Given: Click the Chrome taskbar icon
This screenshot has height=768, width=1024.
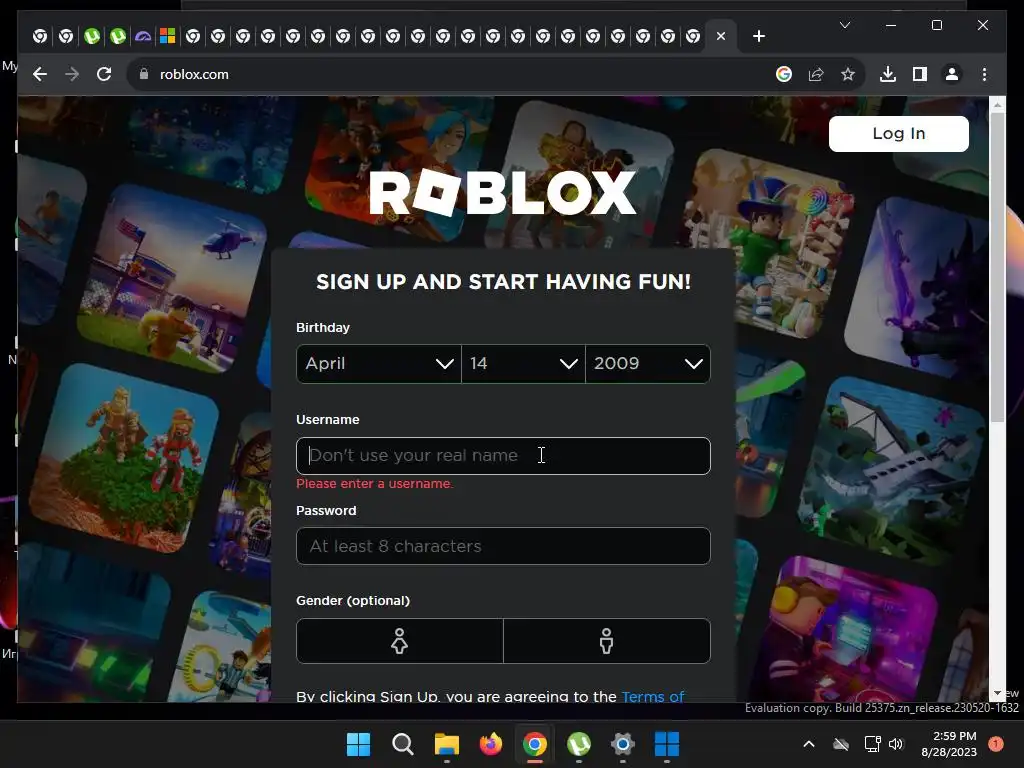Looking at the screenshot, I should tap(534, 744).
